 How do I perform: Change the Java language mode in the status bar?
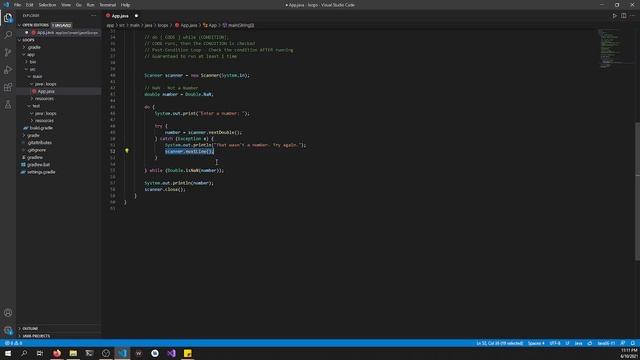(x=578, y=343)
